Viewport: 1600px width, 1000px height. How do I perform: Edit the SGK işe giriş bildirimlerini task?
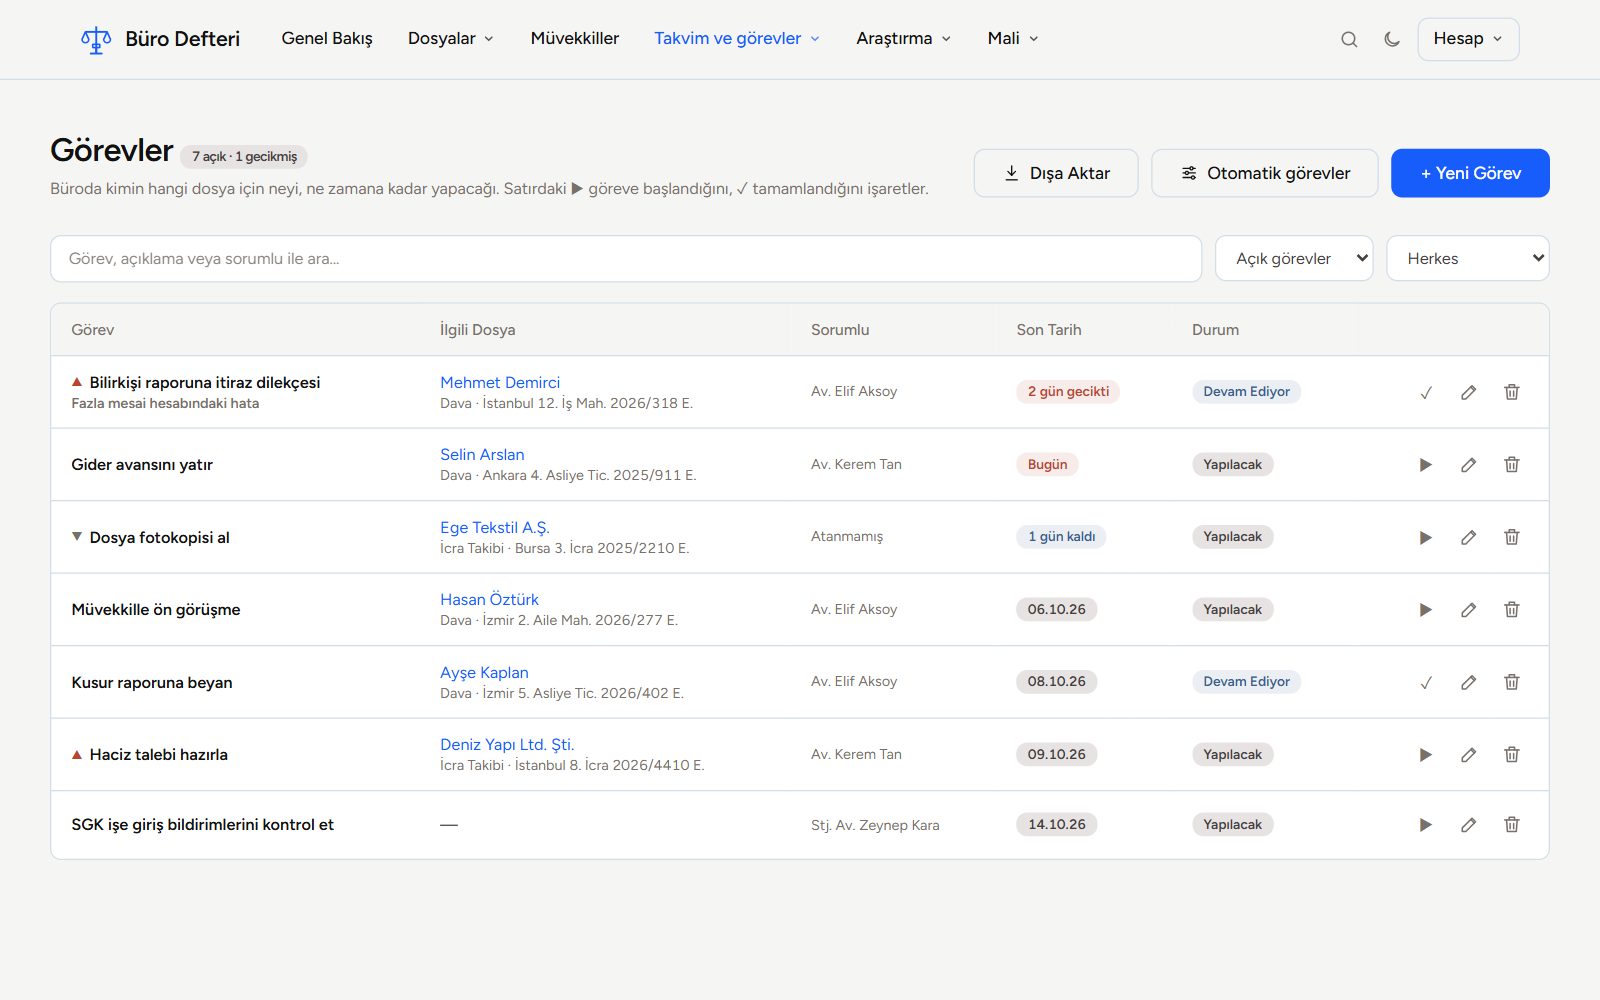pyautogui.click(x=1468, y=825)
